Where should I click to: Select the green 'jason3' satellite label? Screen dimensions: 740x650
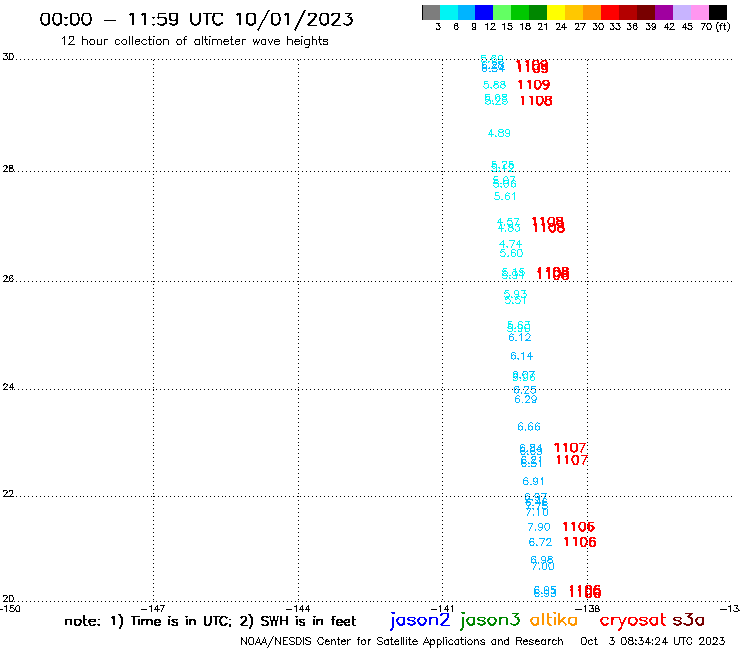[490, 620]
